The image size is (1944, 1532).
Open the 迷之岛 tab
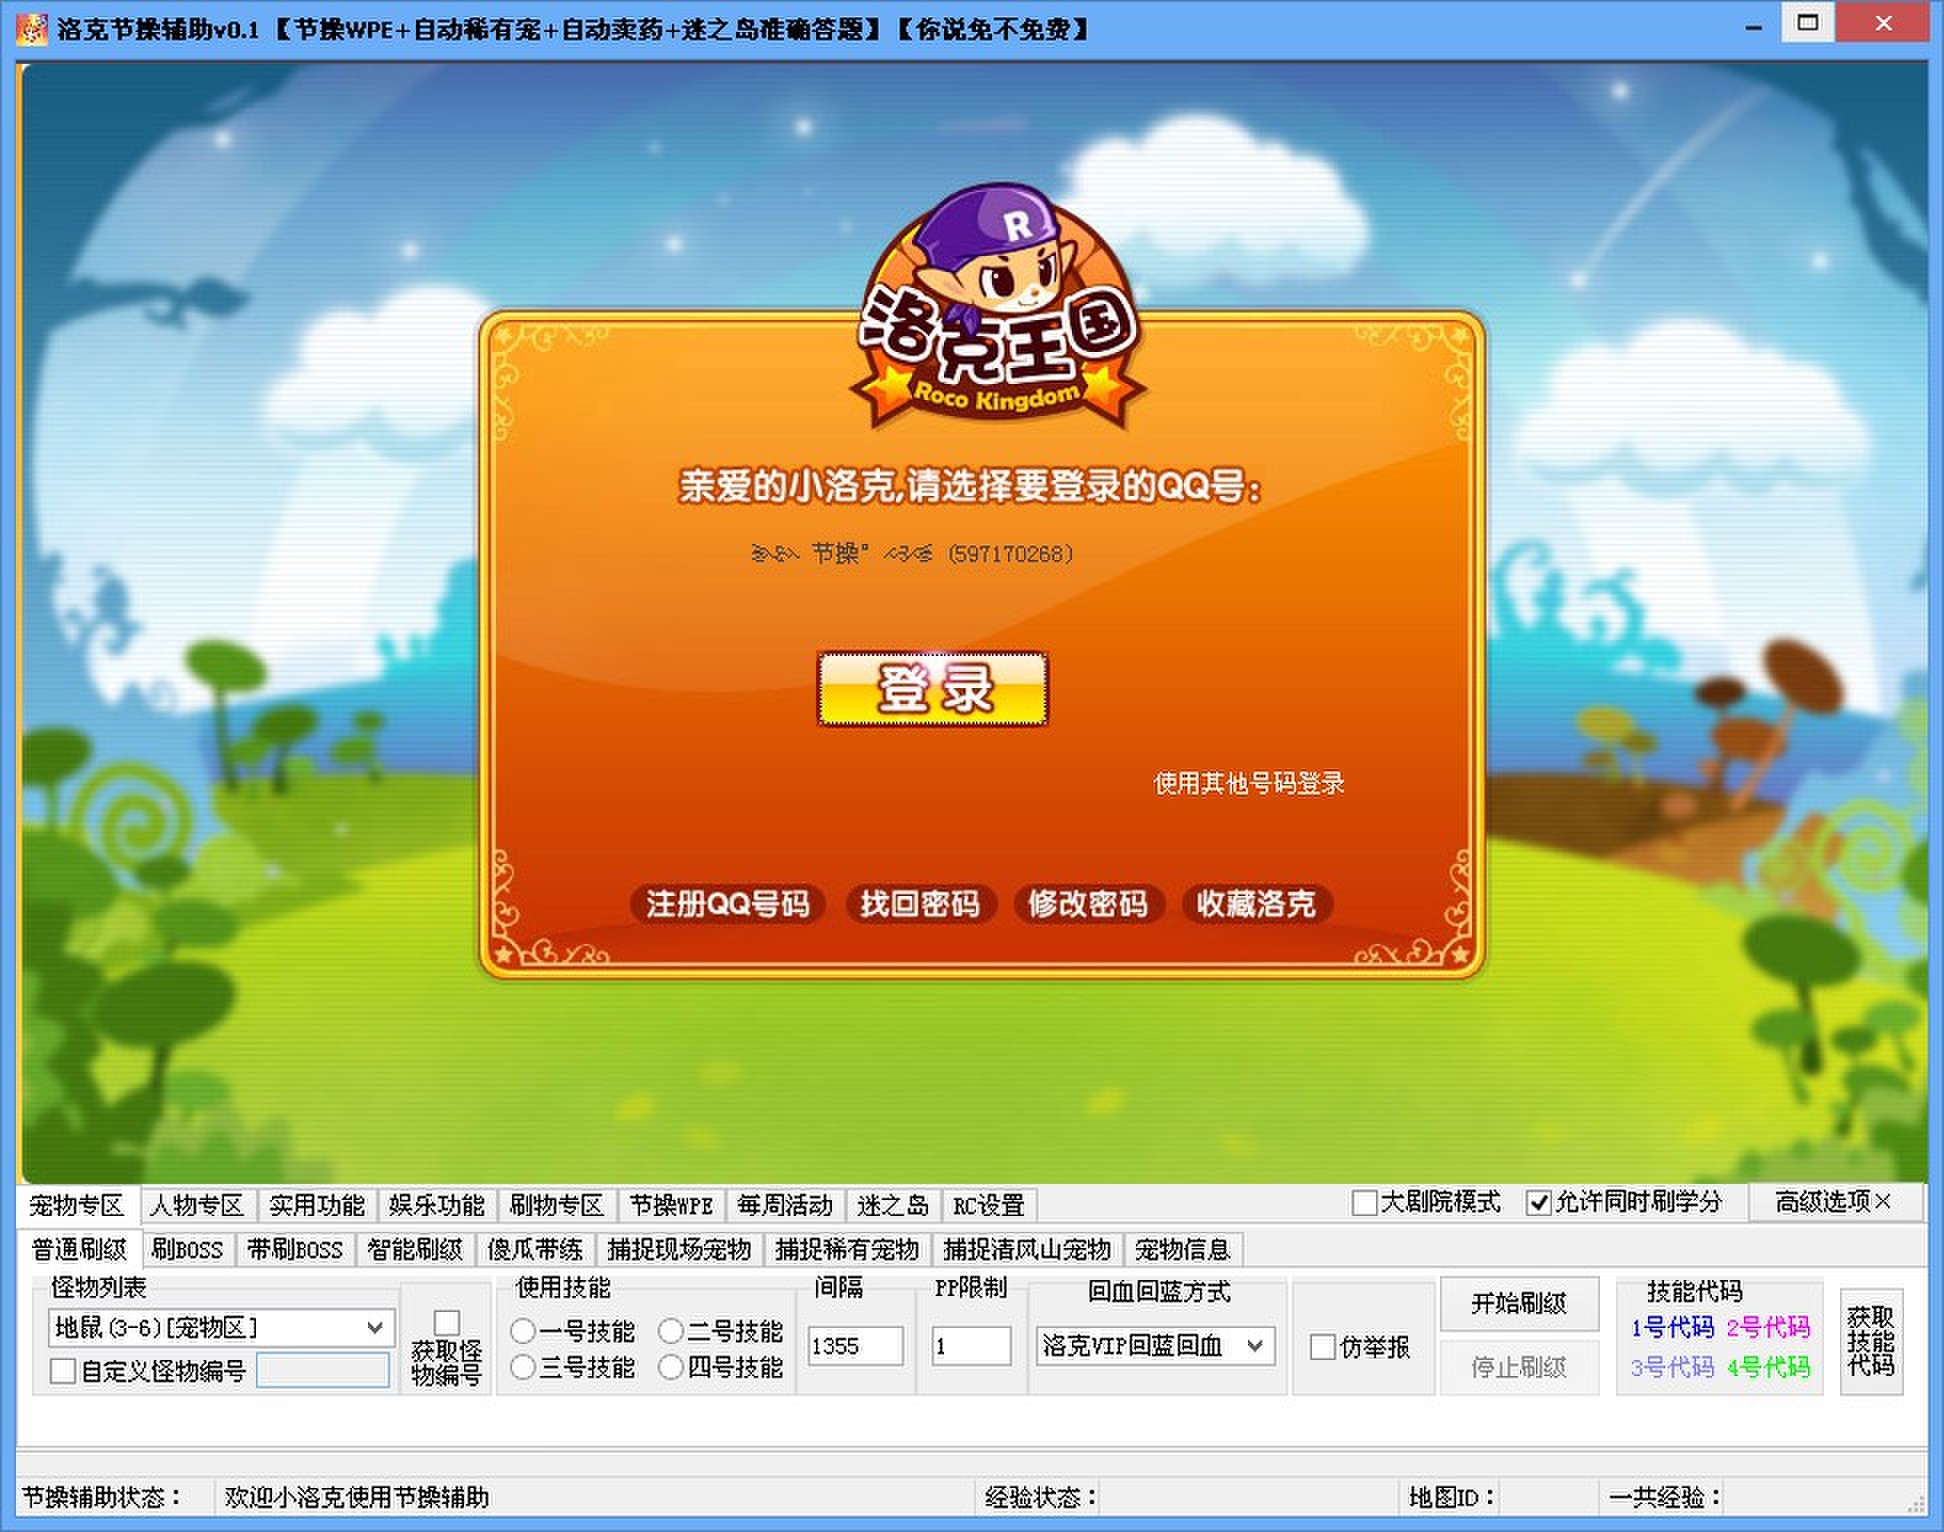(893, 1205)
